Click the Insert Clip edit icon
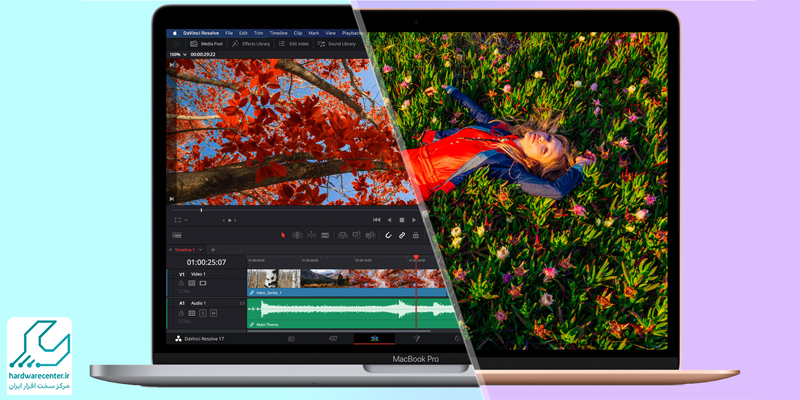 click(343, 235)
